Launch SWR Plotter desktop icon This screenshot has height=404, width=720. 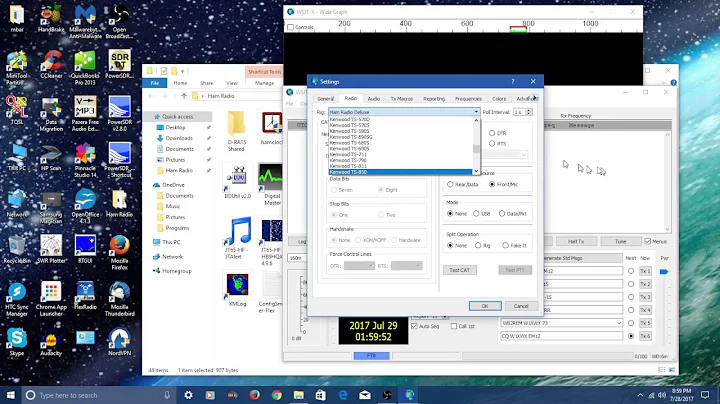pyautogui.click(x=51, y=249)
